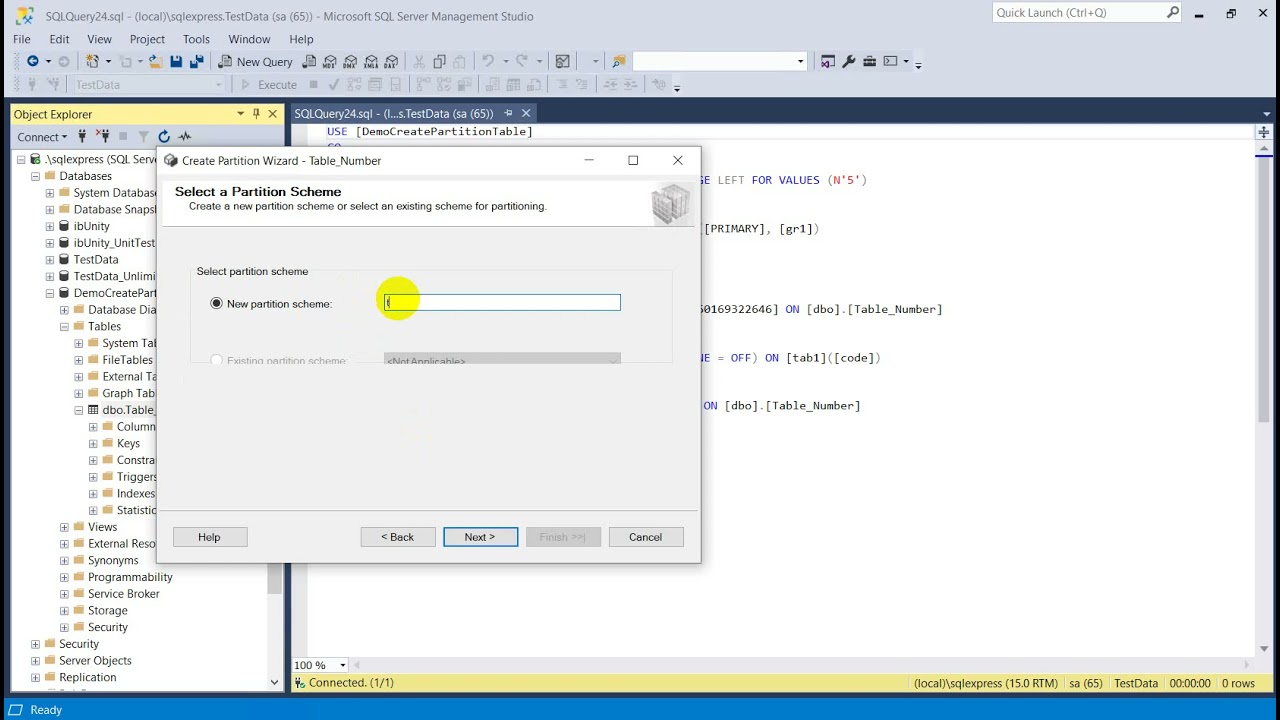1280x720 pixels.
Task: Select the New partition scheme radio button
Action: coord(217,303)
